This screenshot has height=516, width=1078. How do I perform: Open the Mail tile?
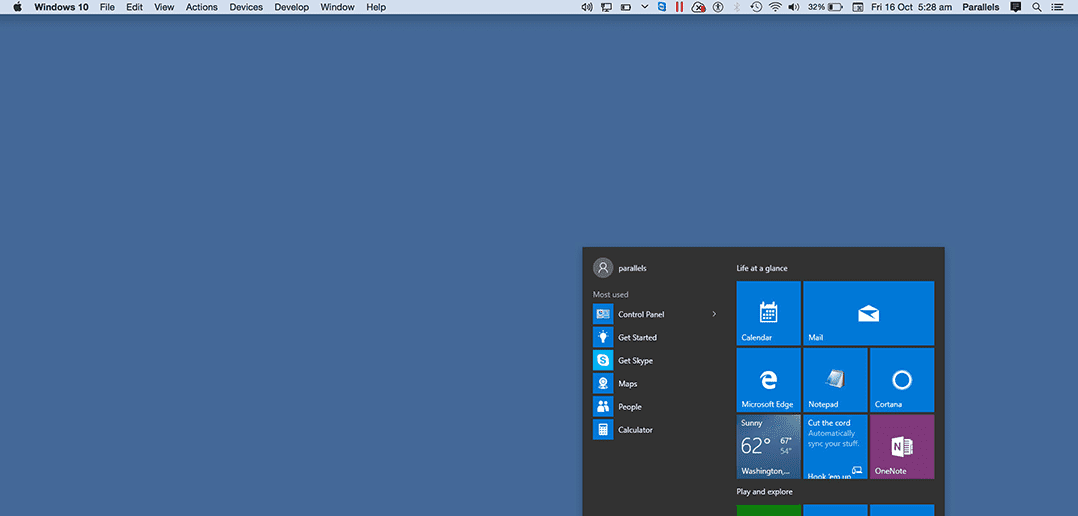(x=868, y=313)
